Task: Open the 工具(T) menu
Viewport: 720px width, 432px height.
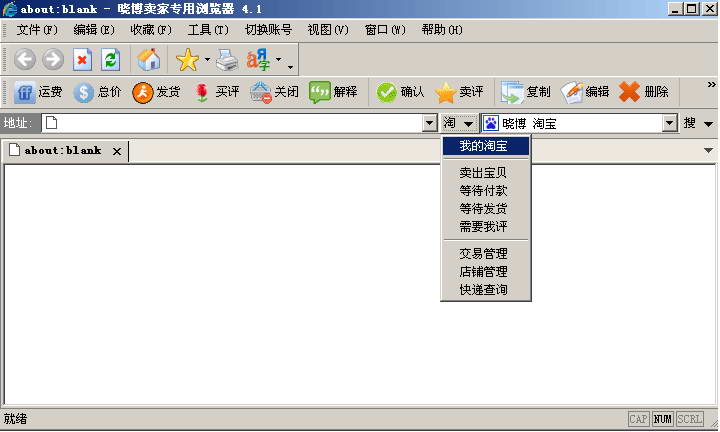Action: tap(208, 30)
